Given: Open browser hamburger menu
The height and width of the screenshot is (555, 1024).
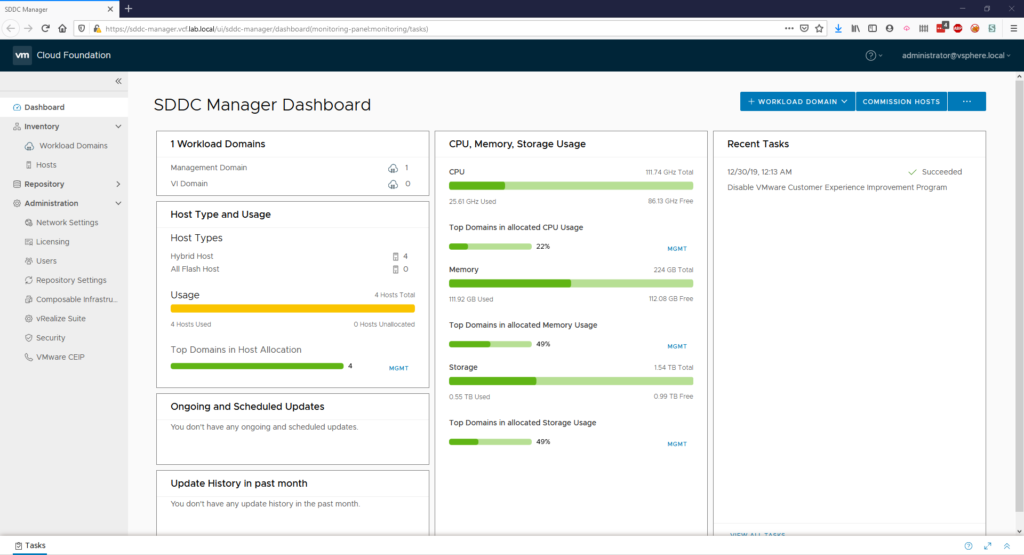Looking at the screenshot, I should (x=1014, y=29).
